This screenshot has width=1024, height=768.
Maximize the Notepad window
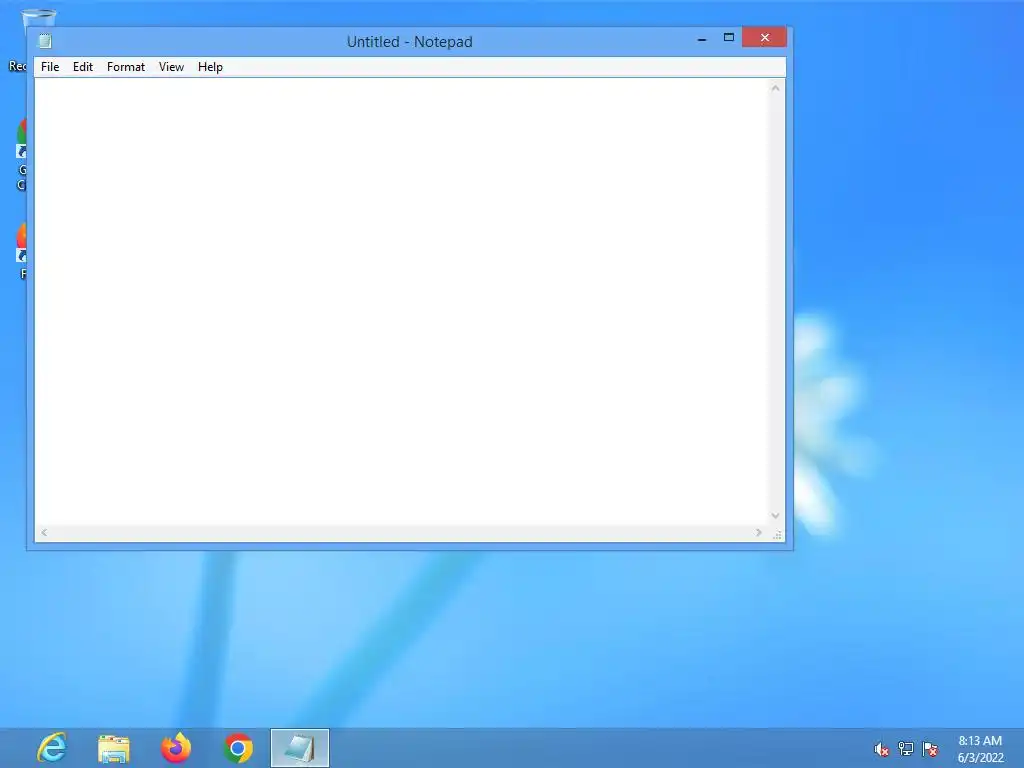729,38
